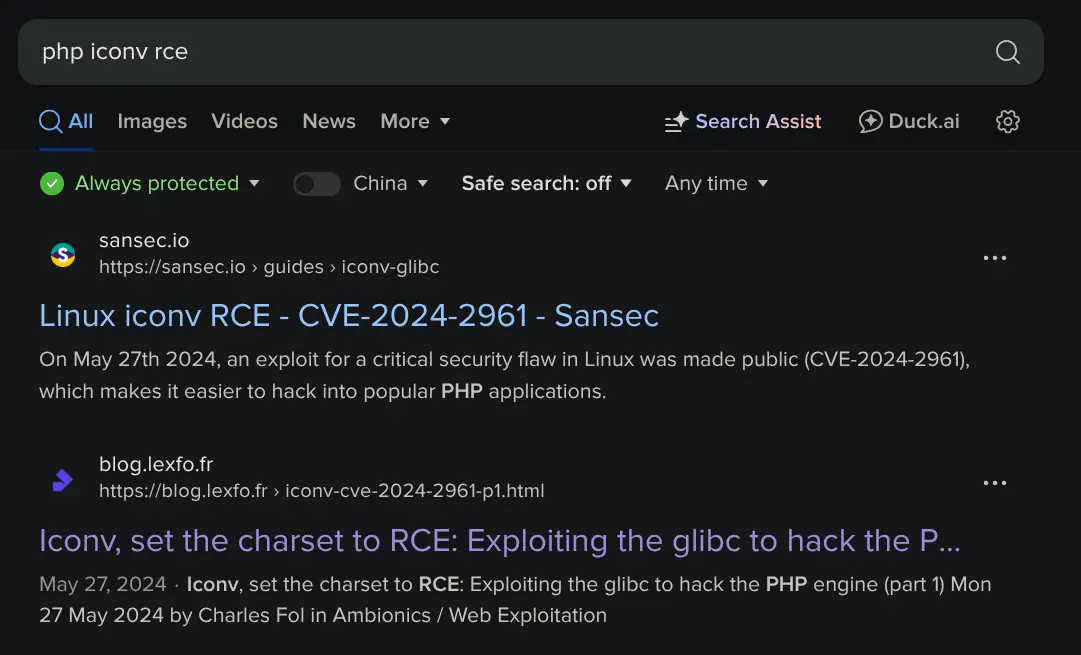Expand the Always protected dropdown

(254, 184)
